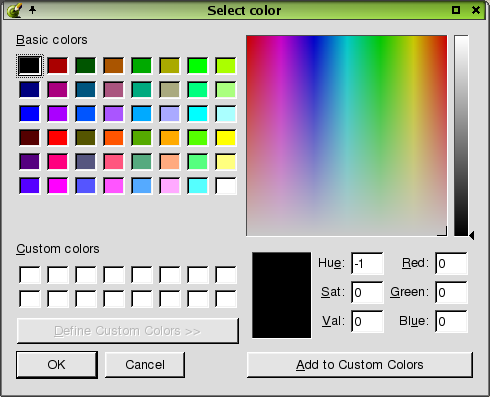
Task: Select the first empty custom color slot
Action: click(x=30, y=275)
